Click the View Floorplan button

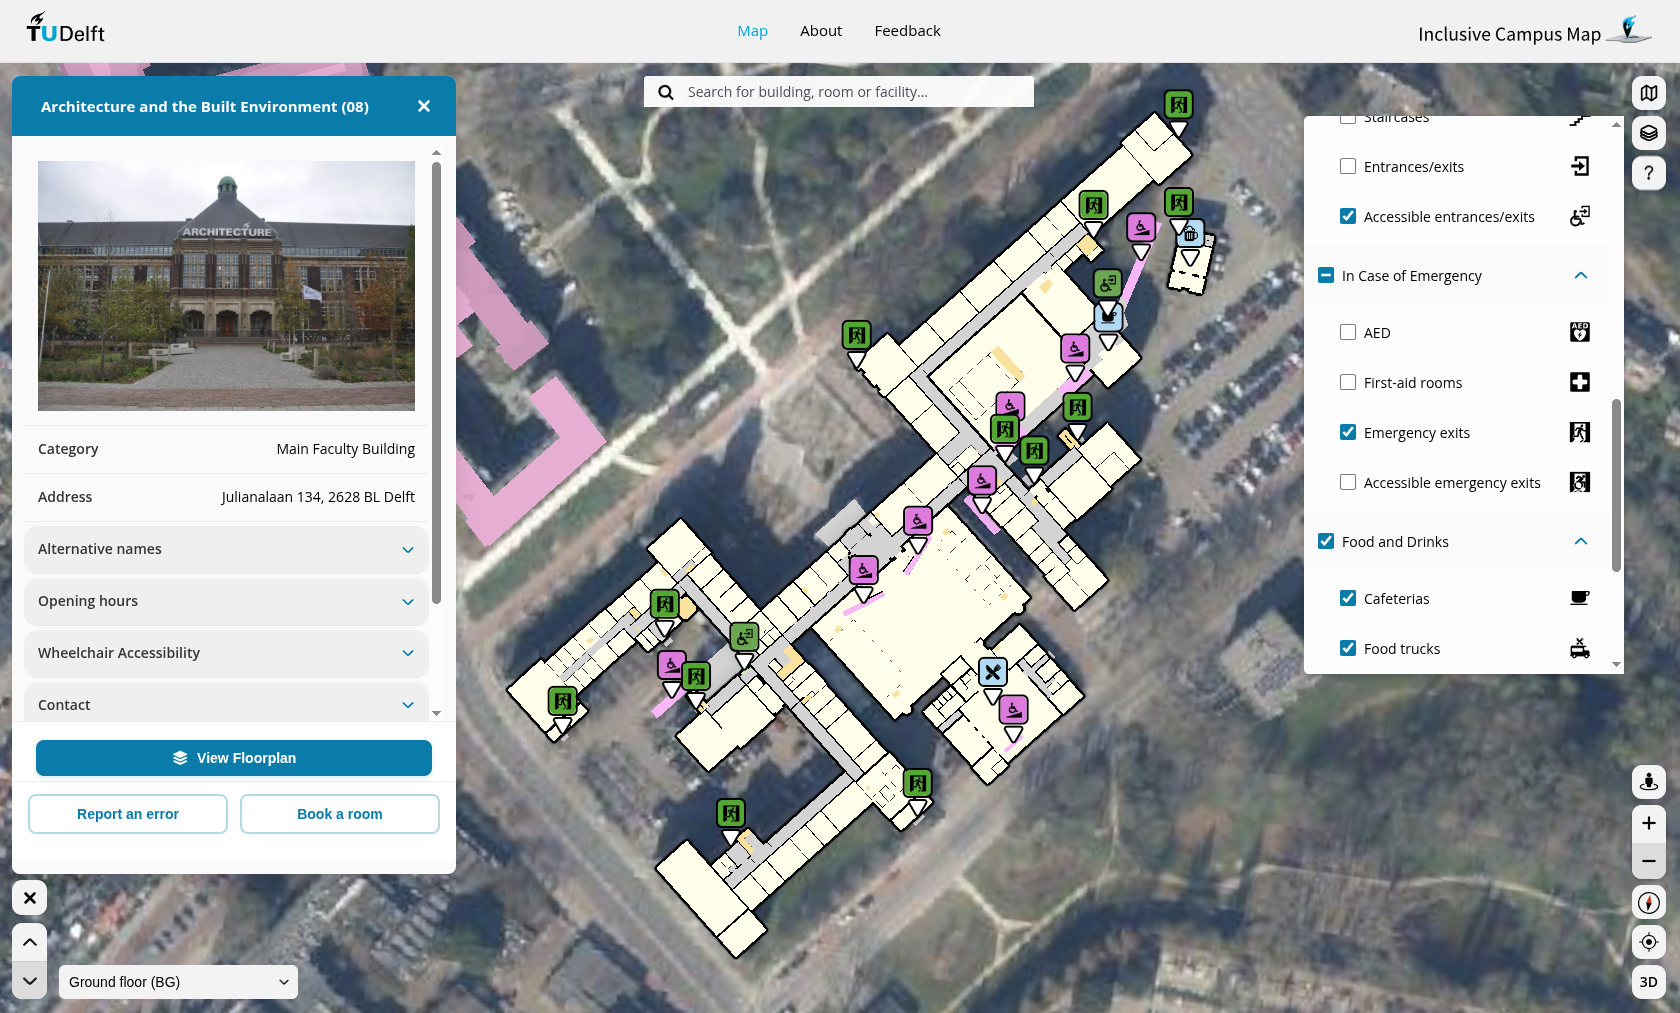(234, 758)
